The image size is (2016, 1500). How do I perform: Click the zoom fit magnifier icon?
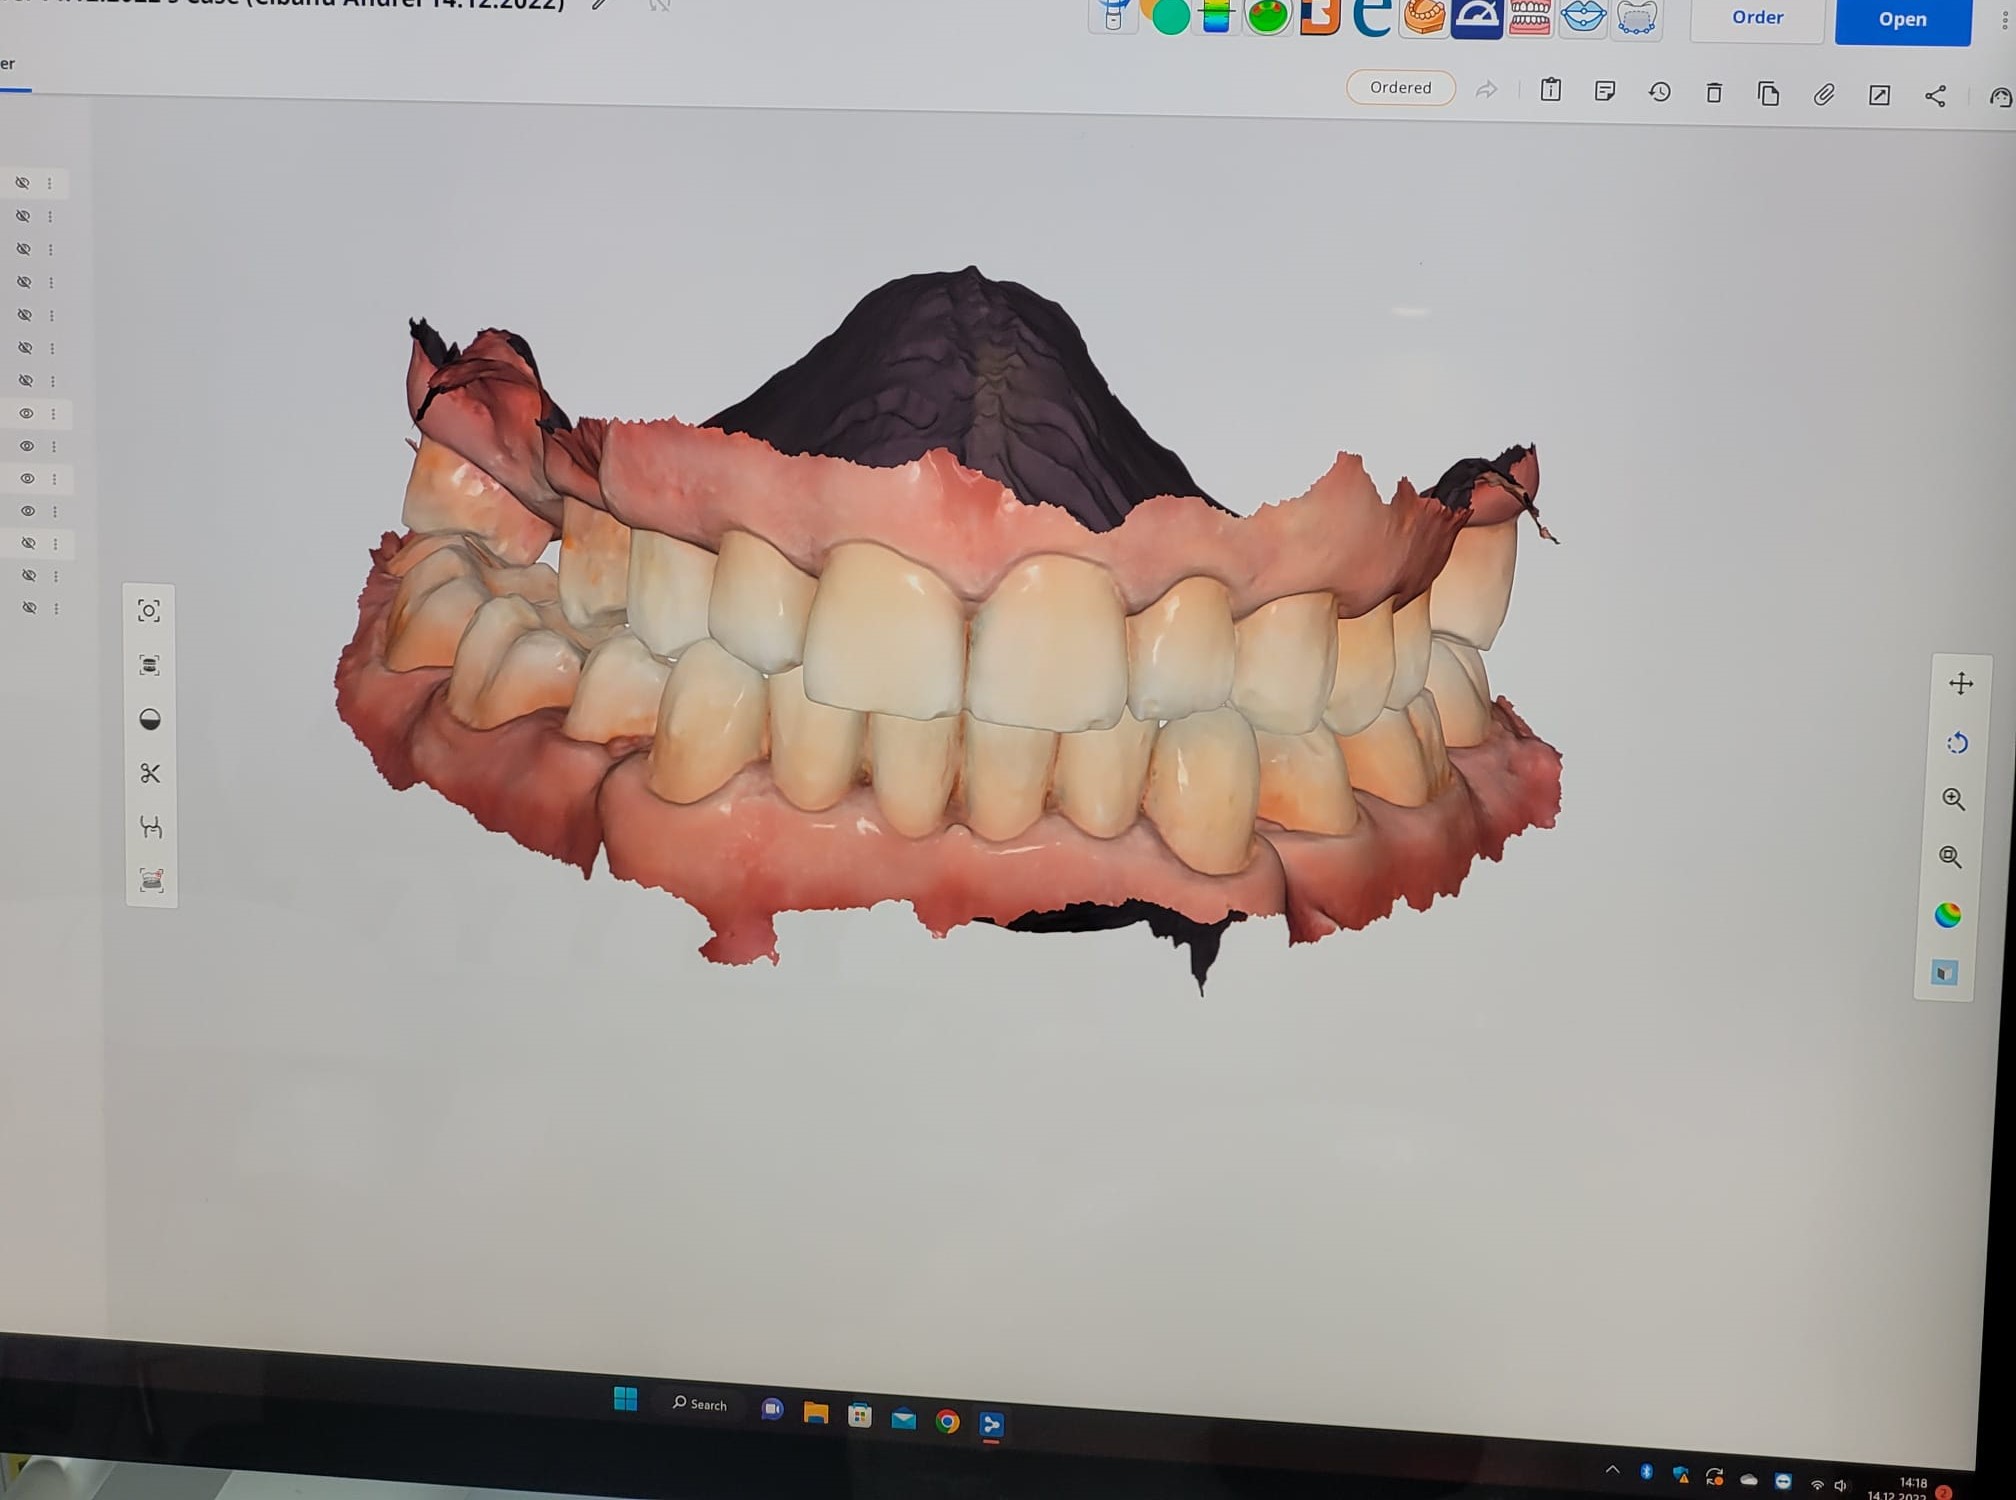(1950, 857)
